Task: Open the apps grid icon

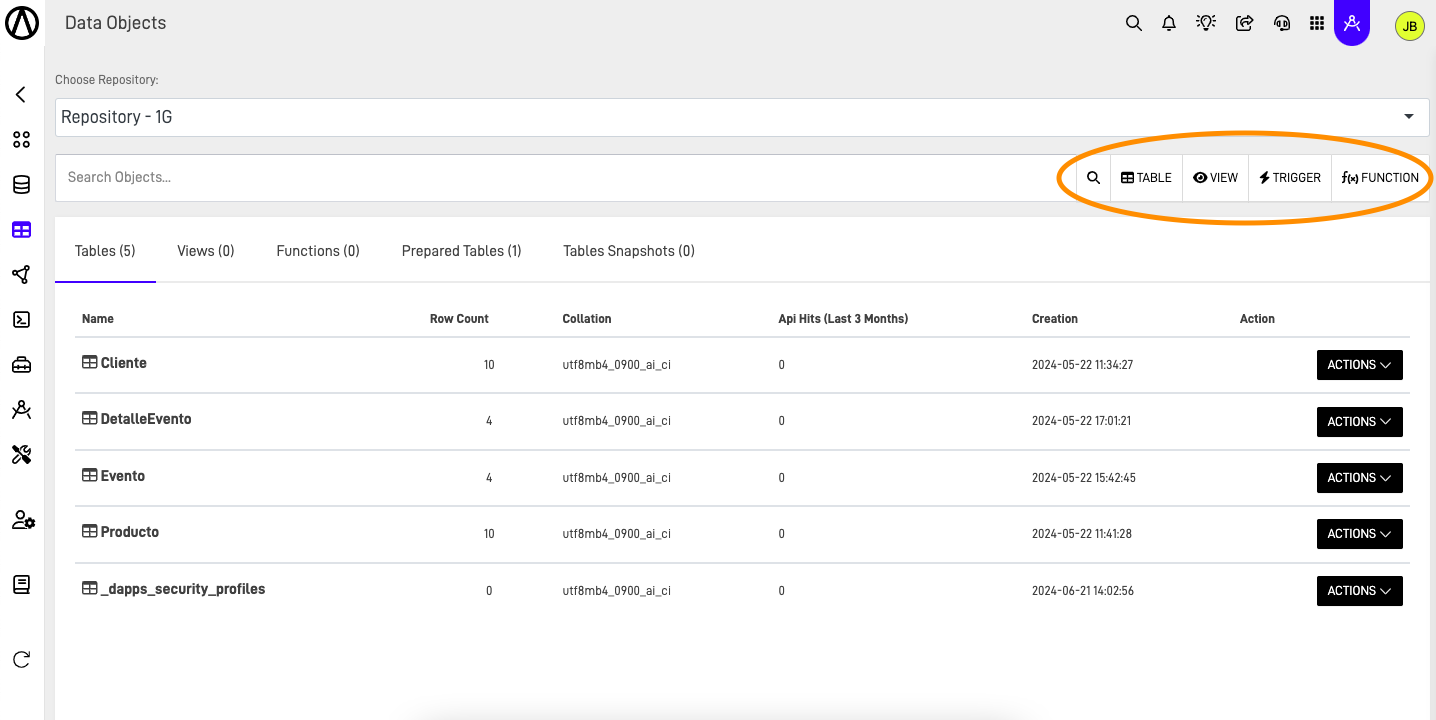Action: coord(1317,23)
